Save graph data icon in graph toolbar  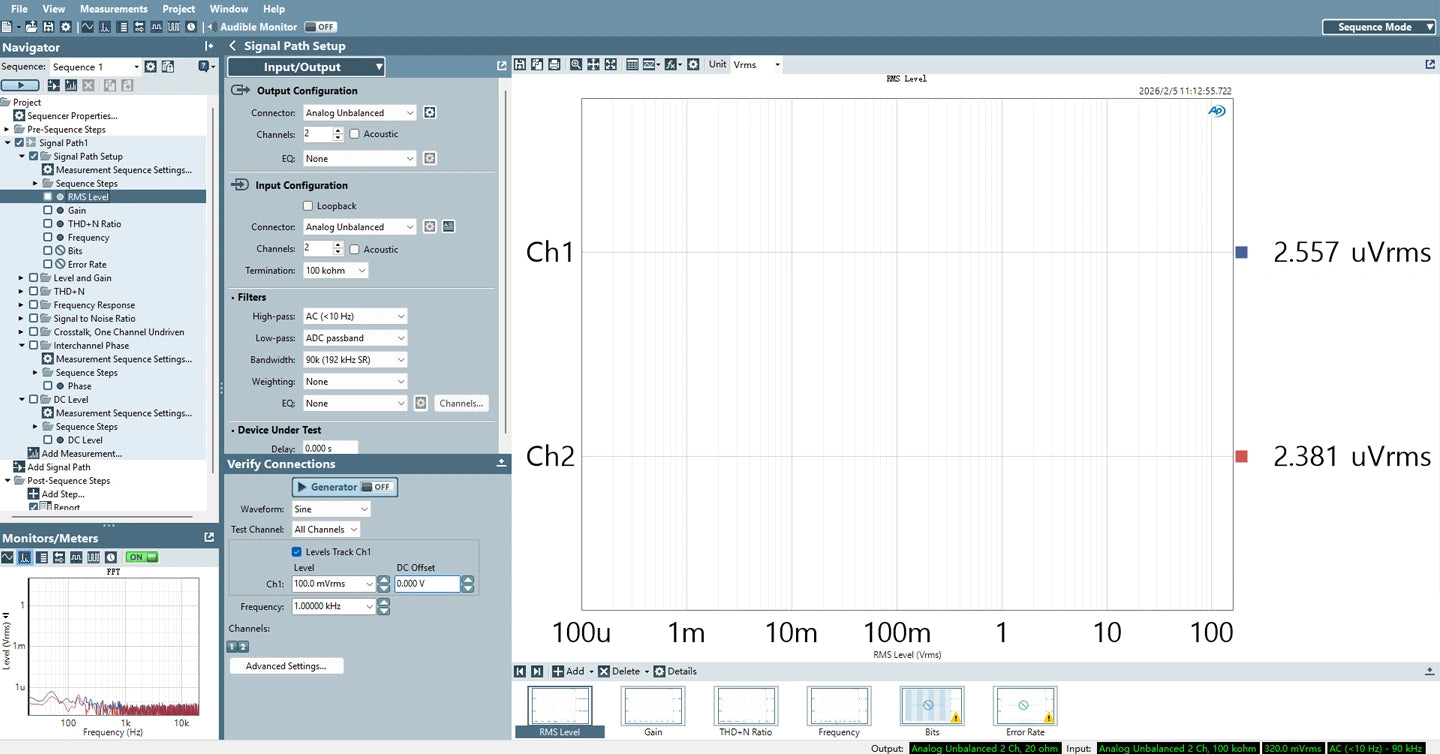[520, 65]
